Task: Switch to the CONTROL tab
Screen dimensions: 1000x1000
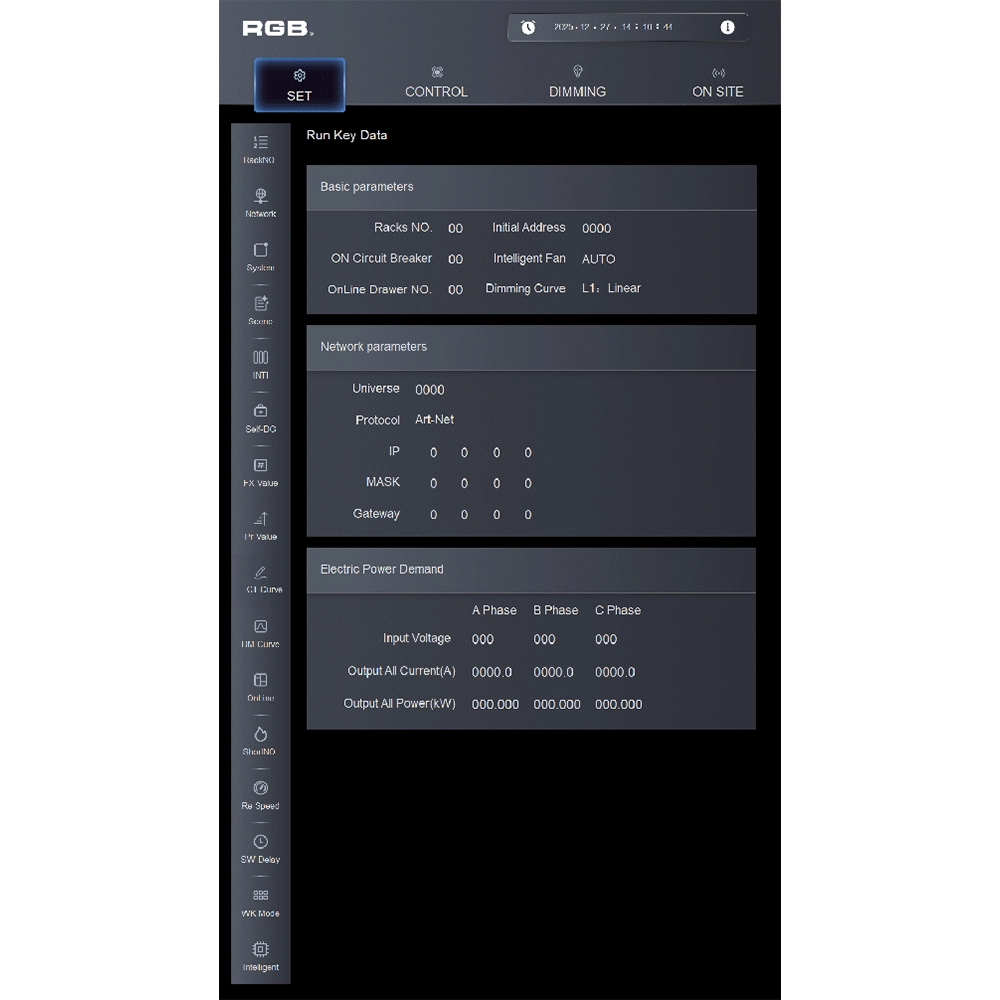Action: tap(436, 82)
